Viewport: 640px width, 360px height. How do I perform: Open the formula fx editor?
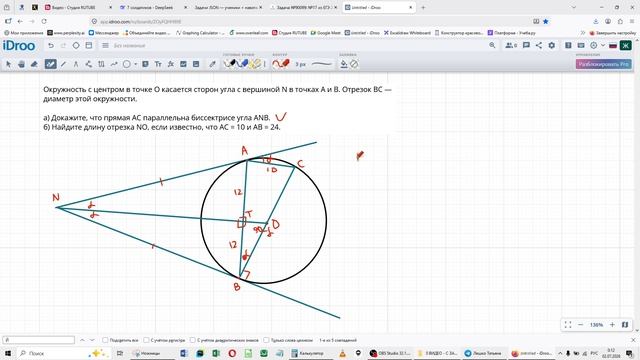[x=171, y=64]
